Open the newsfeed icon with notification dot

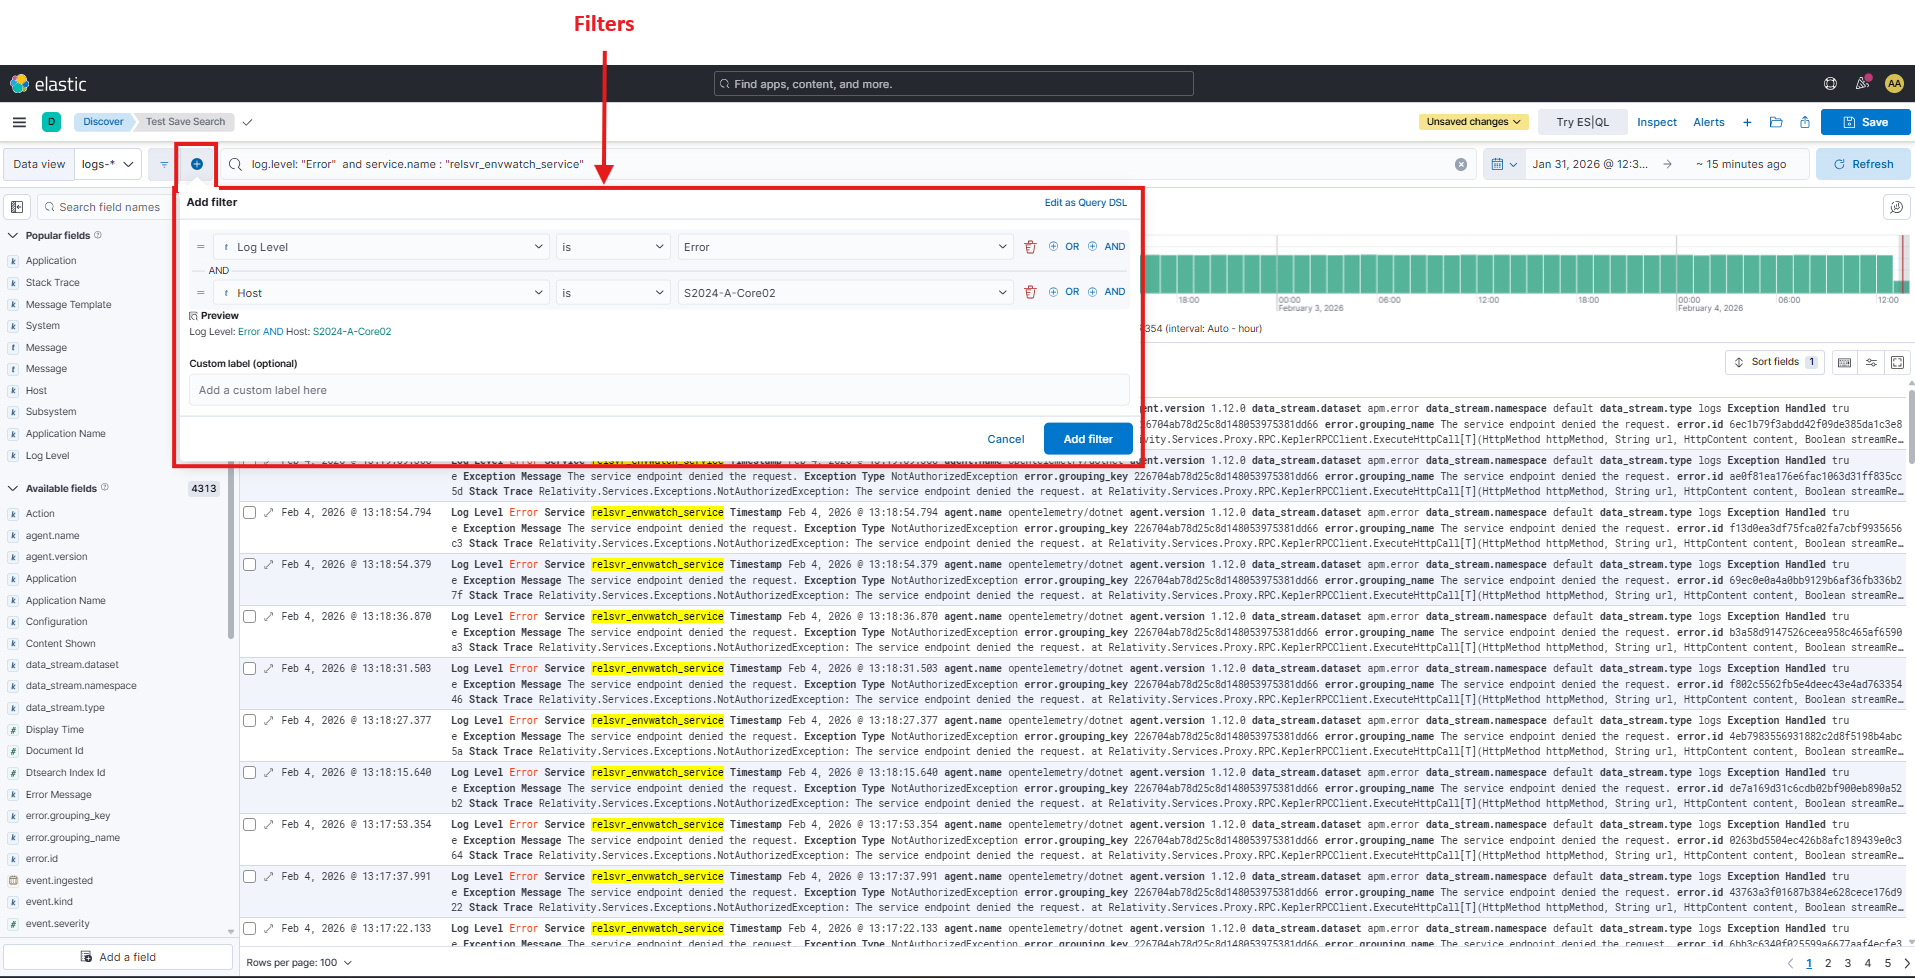(1862, 84)
